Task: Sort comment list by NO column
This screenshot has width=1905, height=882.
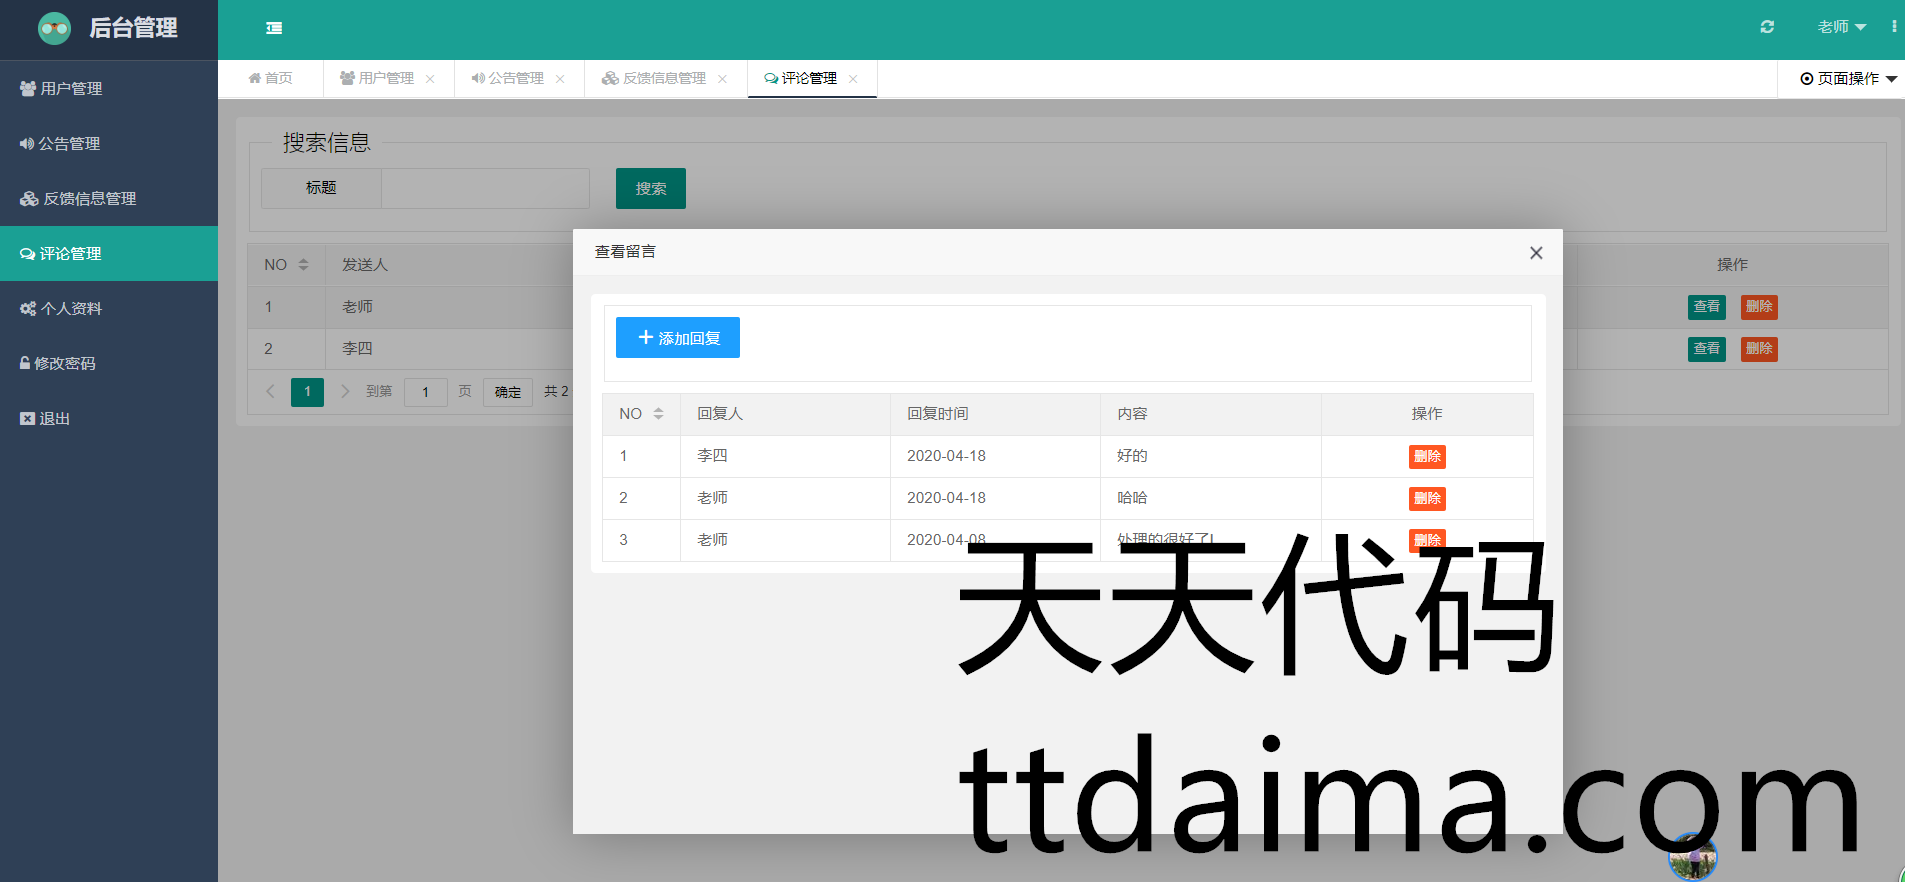Action: [303, 265]
